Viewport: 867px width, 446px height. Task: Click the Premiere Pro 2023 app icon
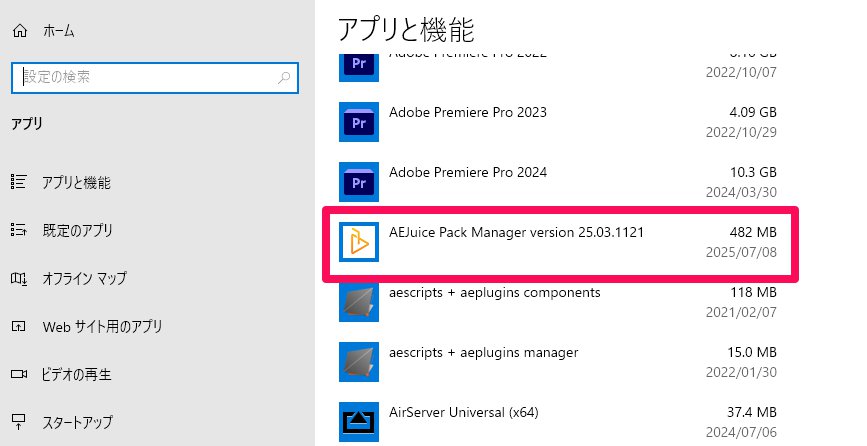359,122
